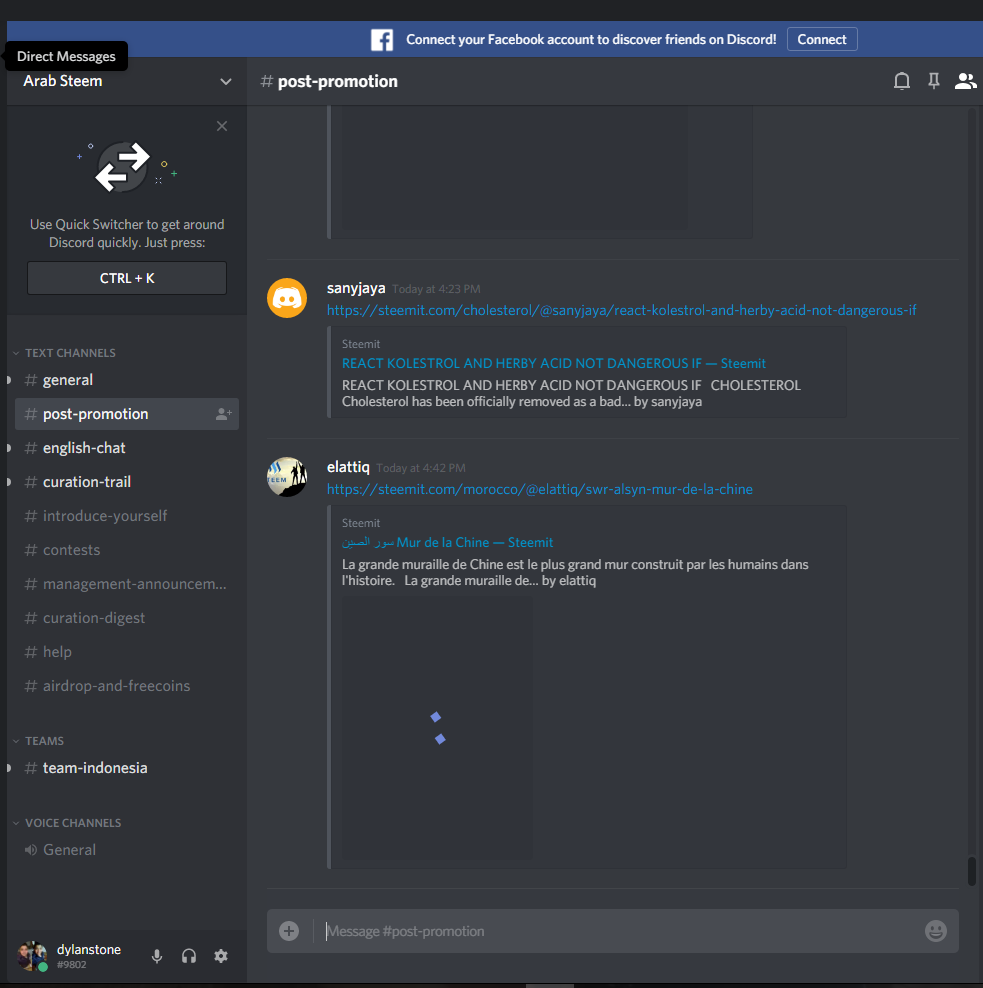Screen dimensions: 983x988
Task: Click timestamp Today at 4:23 PM
Action: click(436, 289)
